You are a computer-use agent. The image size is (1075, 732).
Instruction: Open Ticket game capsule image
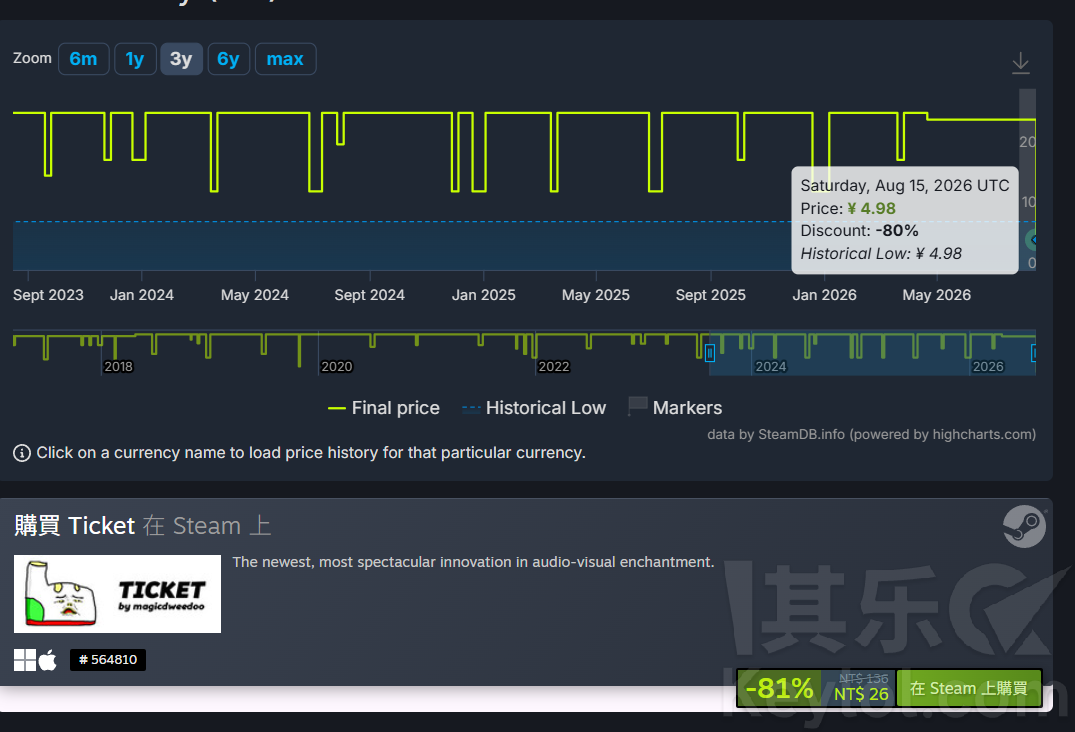coord(117,594)
